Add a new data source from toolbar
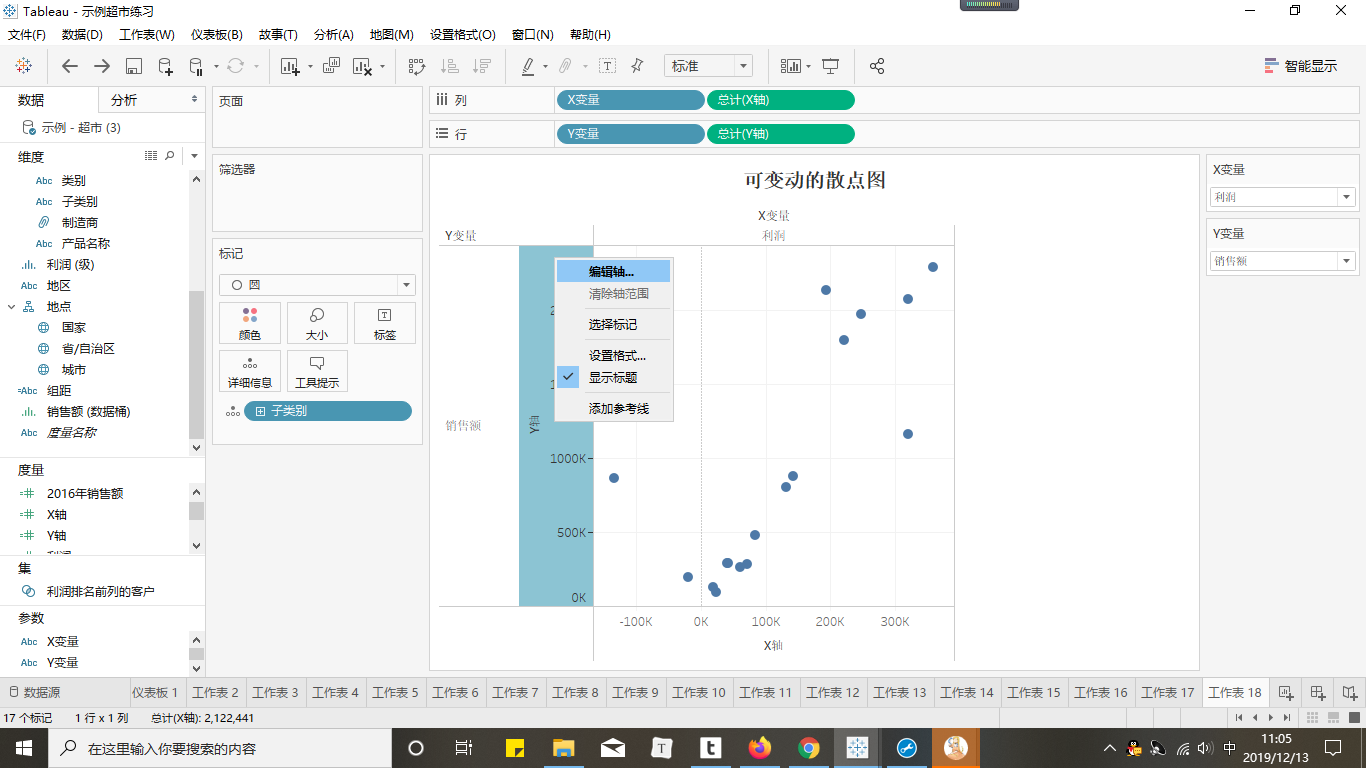 tap(166, 66)
